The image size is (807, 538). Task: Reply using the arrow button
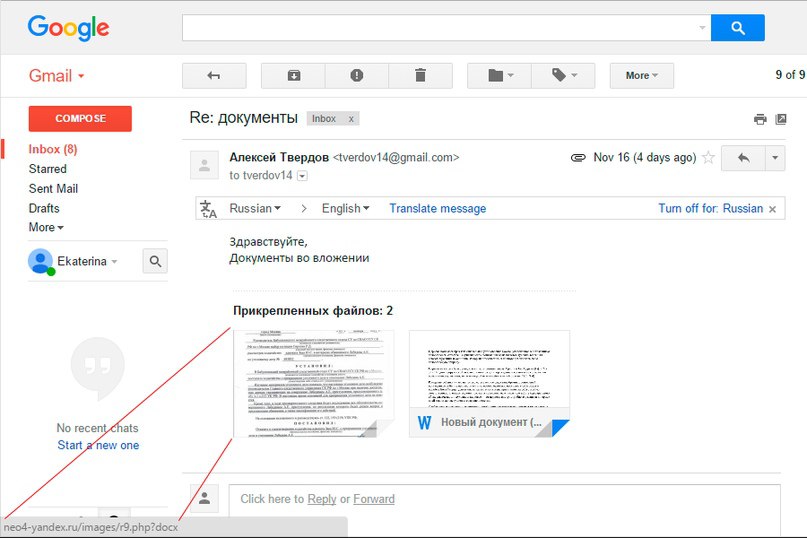tap(743, 158)
